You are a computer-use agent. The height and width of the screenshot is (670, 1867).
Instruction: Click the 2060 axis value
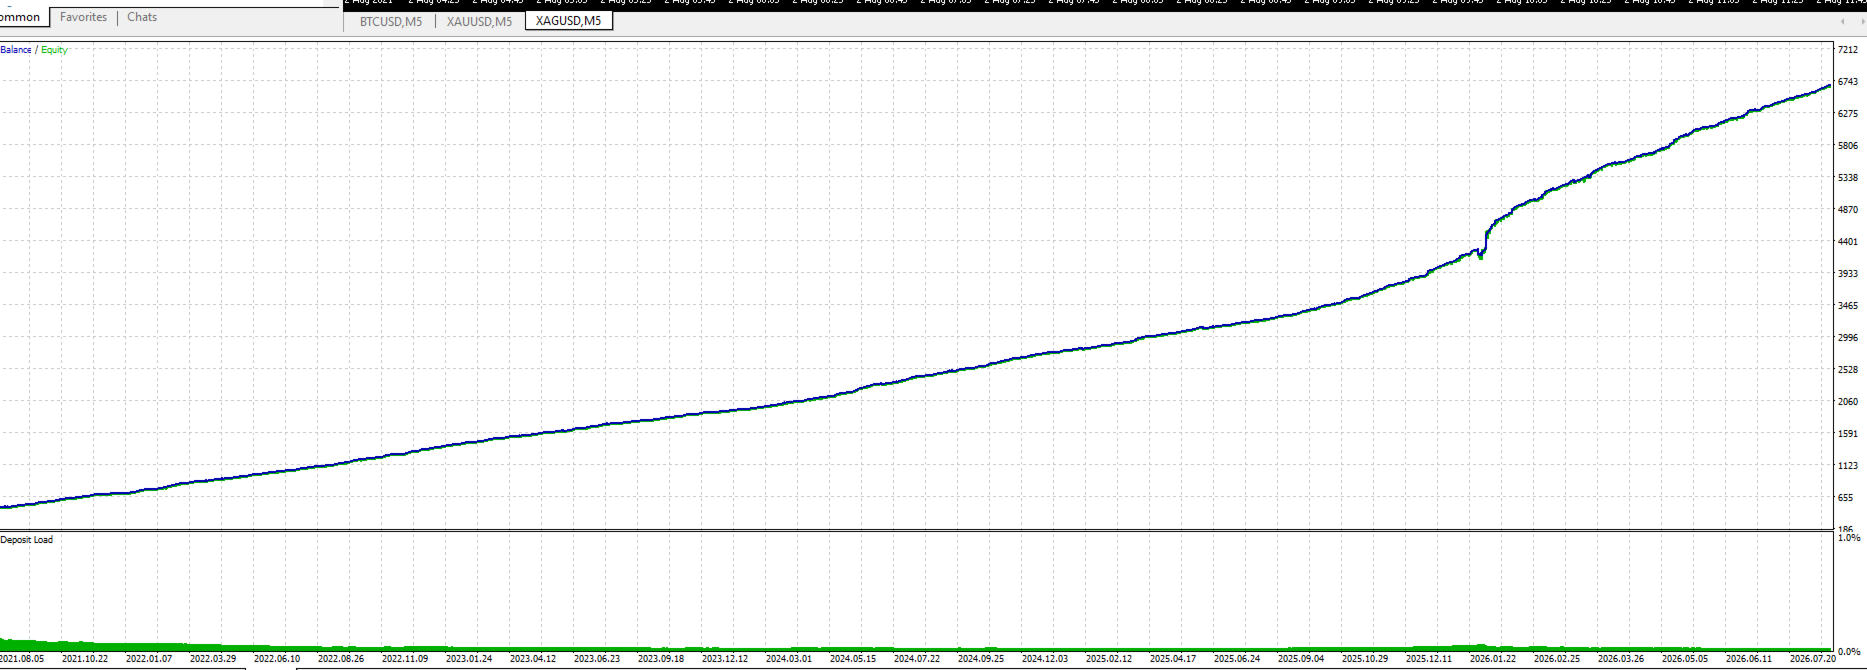pyautogui.click(x=1848, y=402)
